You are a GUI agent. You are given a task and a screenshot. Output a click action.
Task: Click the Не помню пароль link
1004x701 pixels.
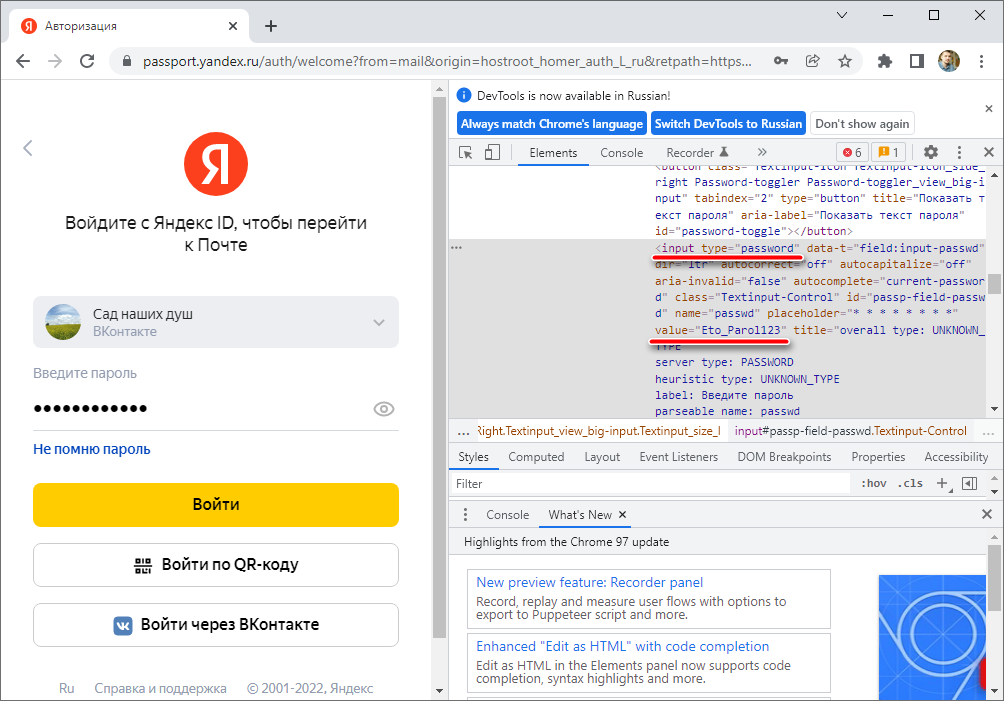tap(92, 449)
